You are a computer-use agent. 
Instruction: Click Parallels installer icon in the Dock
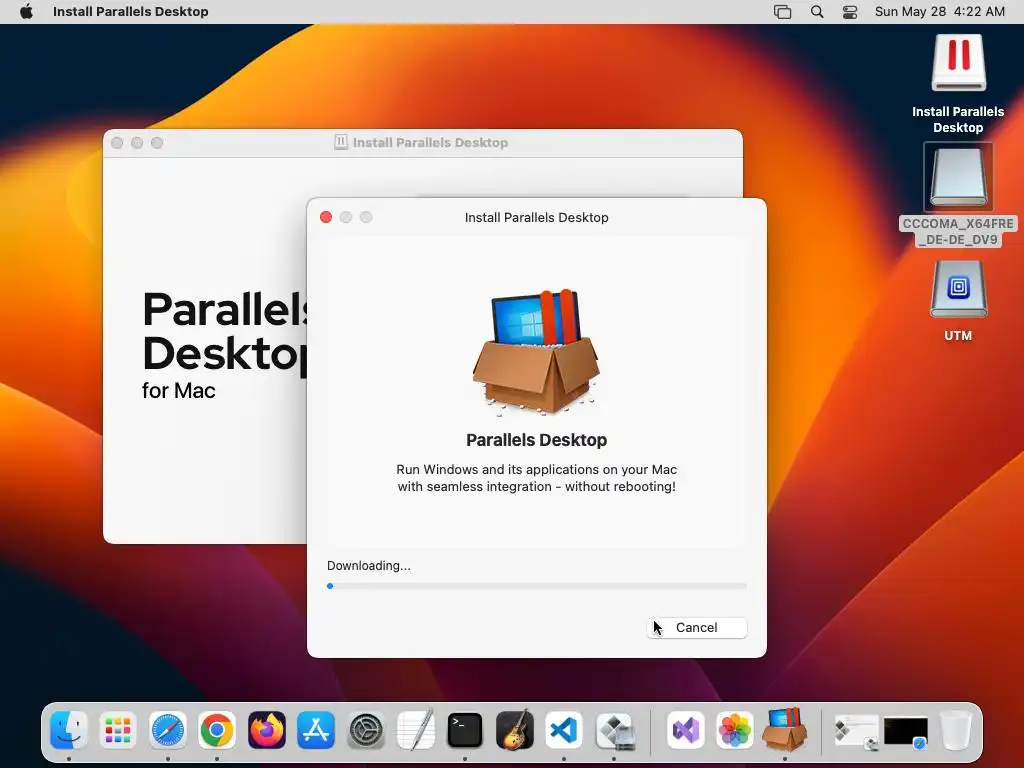(x=784, y=728)
